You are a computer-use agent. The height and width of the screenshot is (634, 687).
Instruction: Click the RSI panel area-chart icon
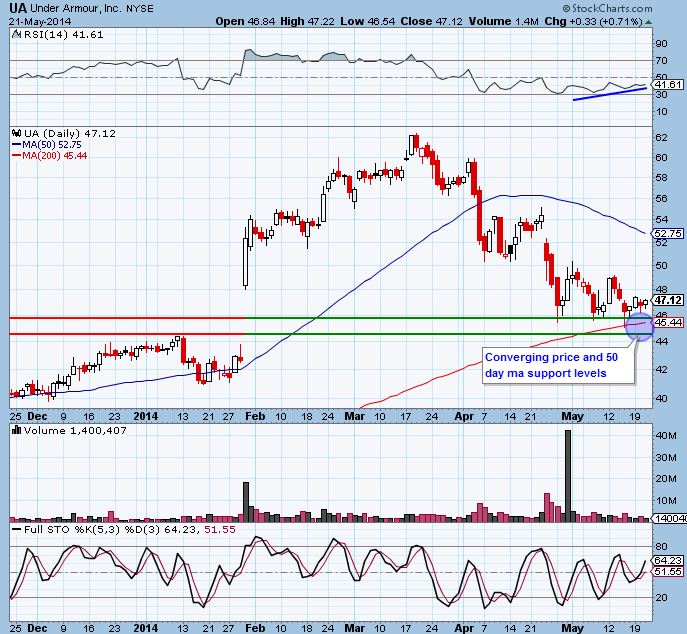(x=16, y=34)
